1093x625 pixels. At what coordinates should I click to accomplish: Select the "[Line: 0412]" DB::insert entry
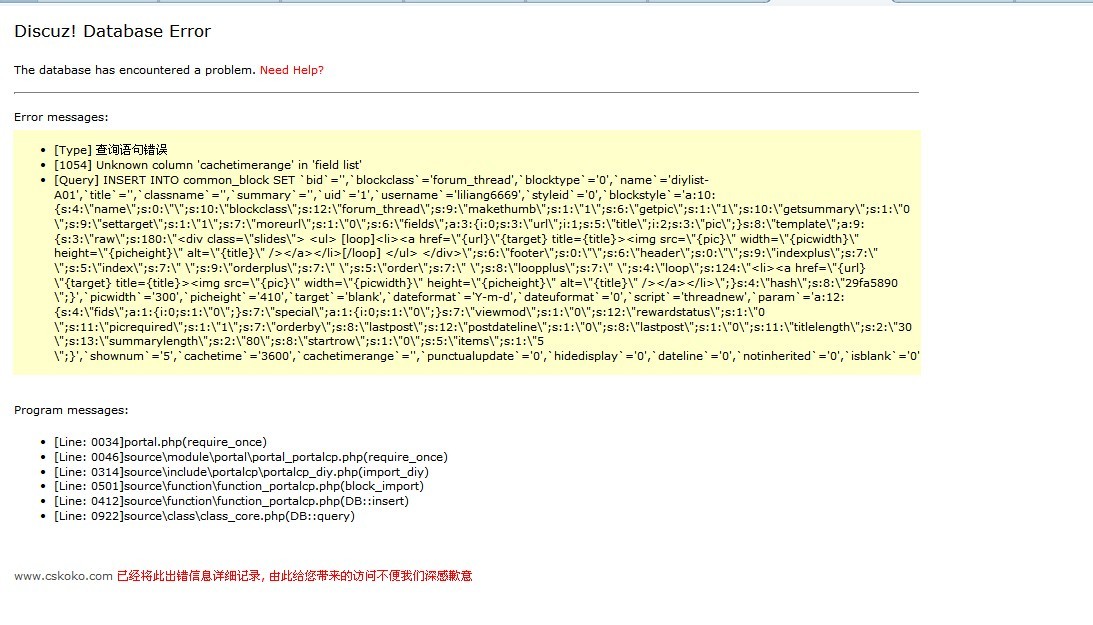pos(231,501)
